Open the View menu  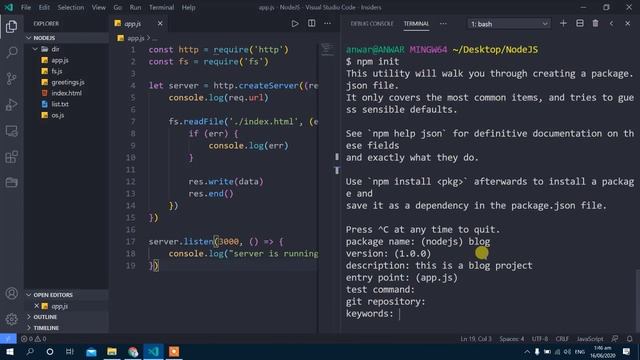tap(98, 7)
